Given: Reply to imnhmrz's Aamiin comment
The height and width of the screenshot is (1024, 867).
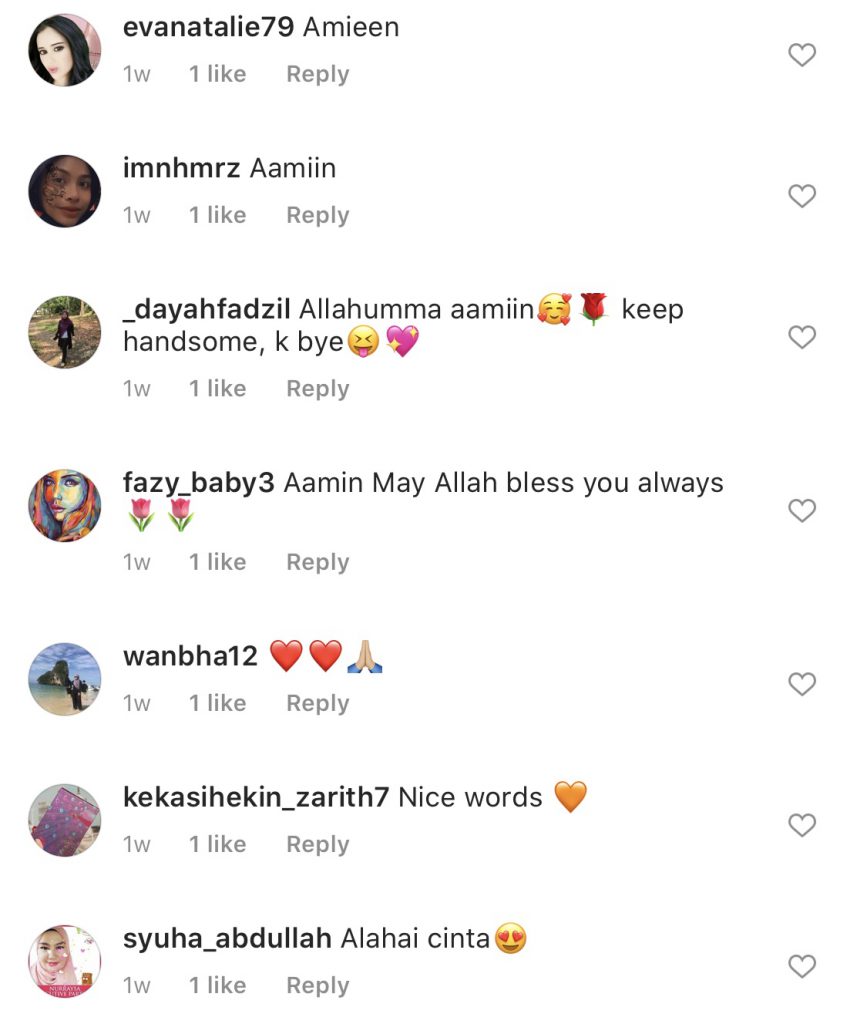Looking at the screenshot, I should click(318, 216).
